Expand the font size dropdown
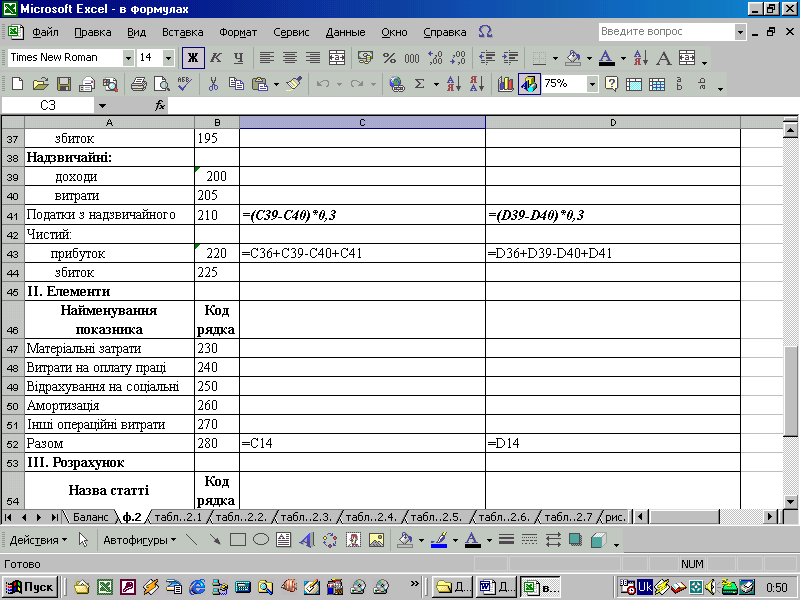The width and height of the screenshot is (800, 600). point(168,58)
